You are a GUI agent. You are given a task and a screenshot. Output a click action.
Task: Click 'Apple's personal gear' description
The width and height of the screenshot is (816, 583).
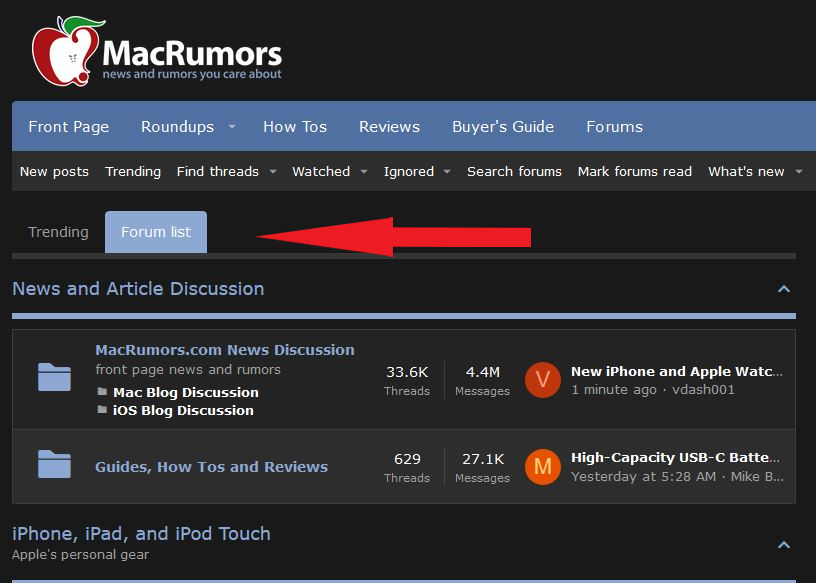pos(80,554)
